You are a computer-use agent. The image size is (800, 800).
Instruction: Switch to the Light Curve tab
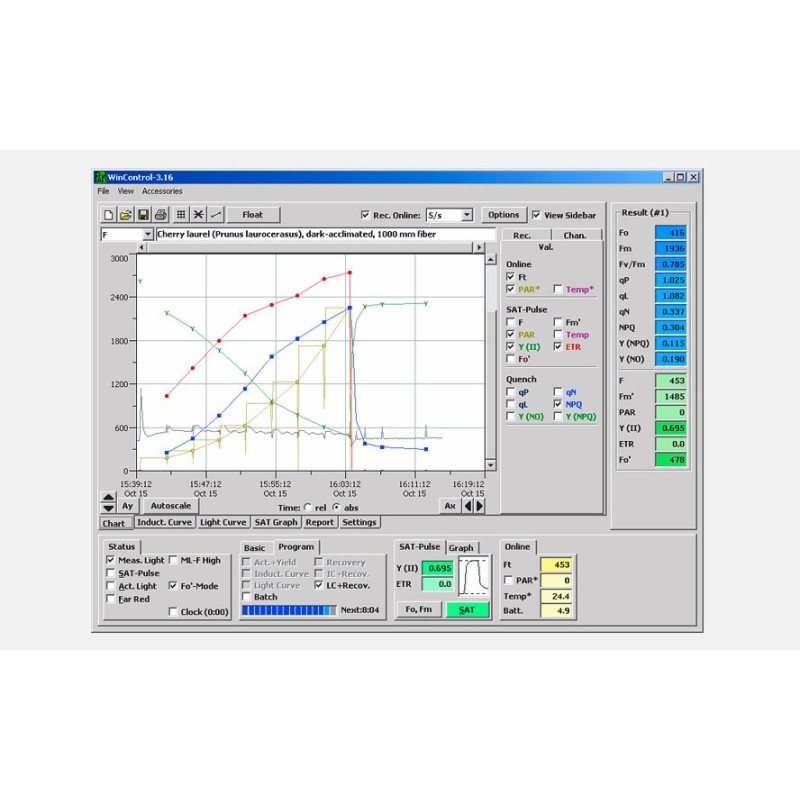(x=222, y=523)
